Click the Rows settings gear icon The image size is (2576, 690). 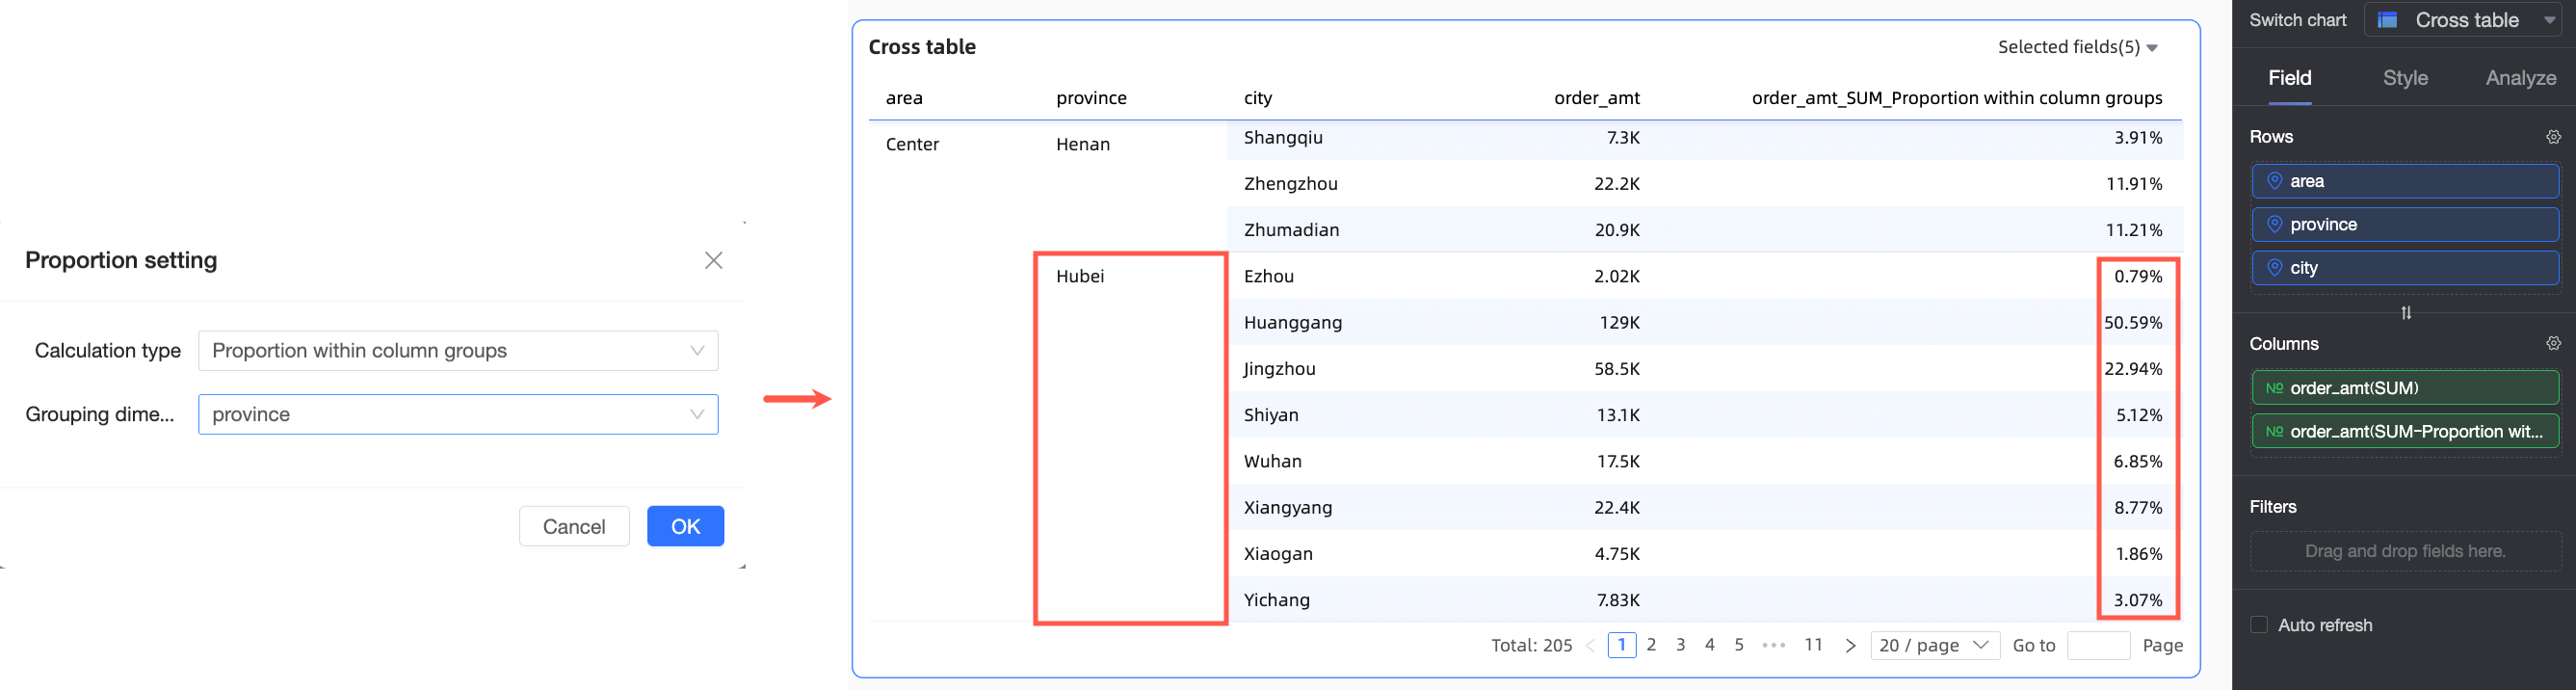2553,137
